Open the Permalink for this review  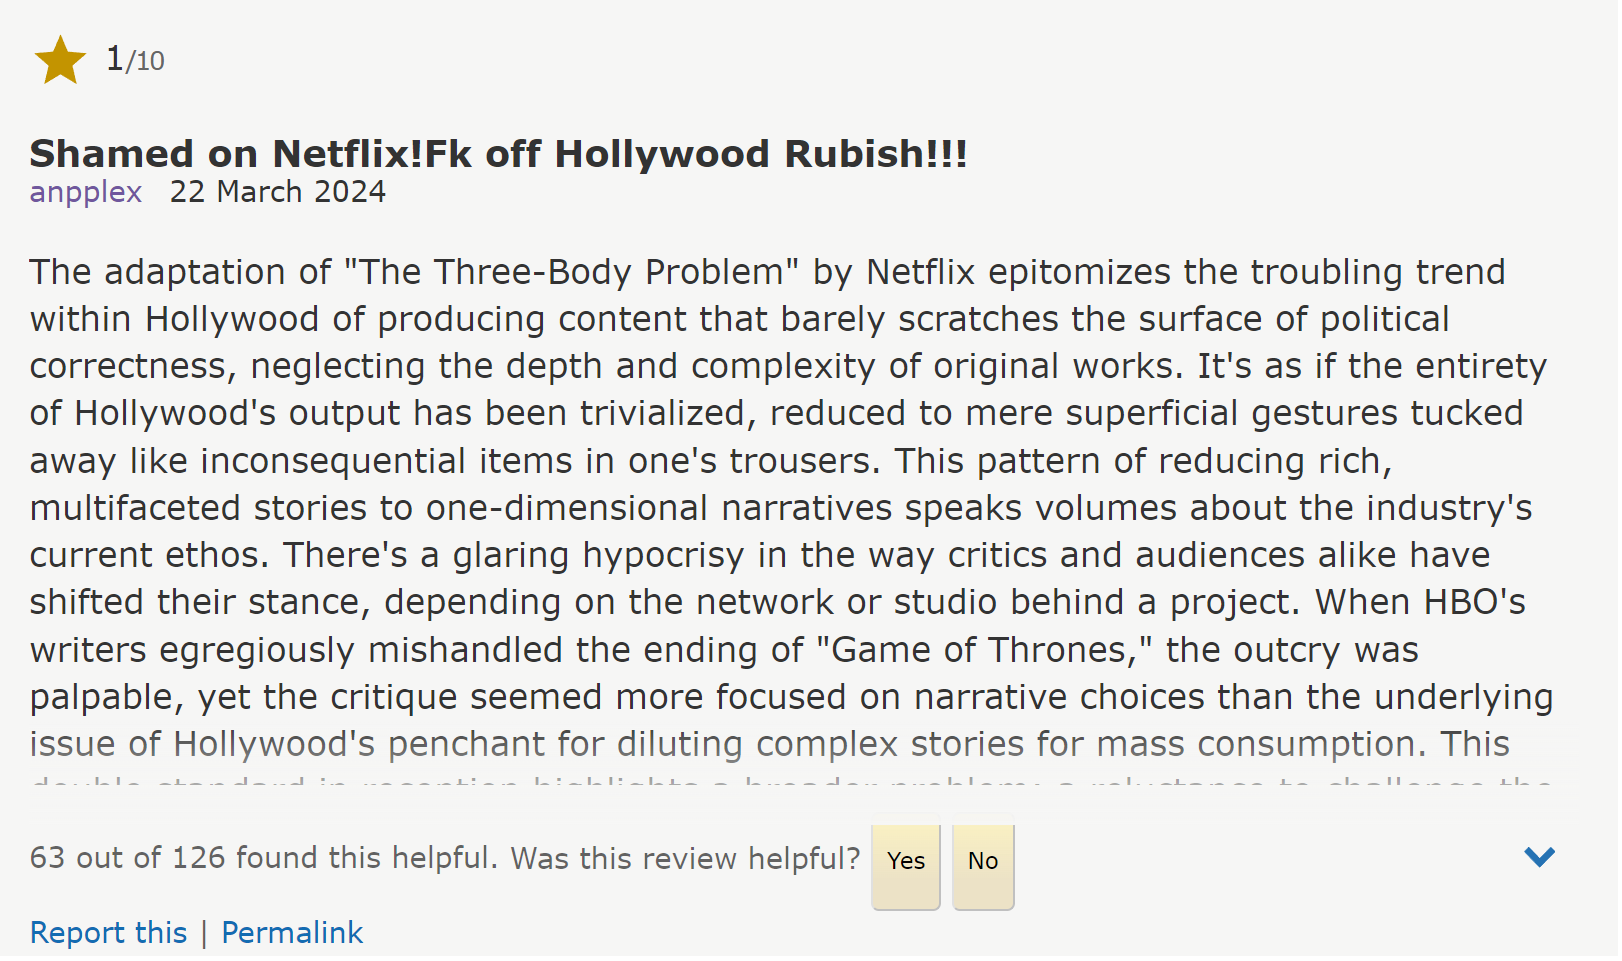[x=292, y=933]
